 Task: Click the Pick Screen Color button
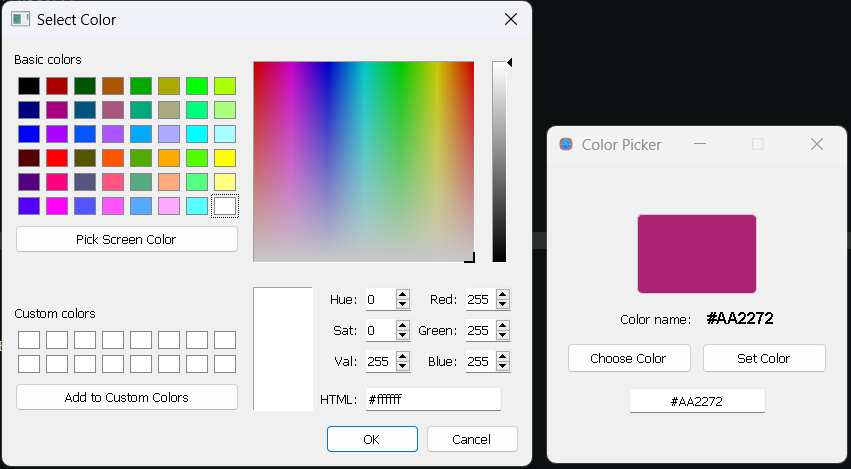tap(126, 239)
